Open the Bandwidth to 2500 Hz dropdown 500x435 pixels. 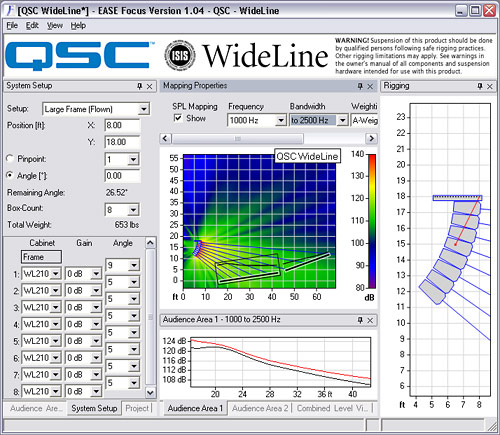(x=342, y=120)
